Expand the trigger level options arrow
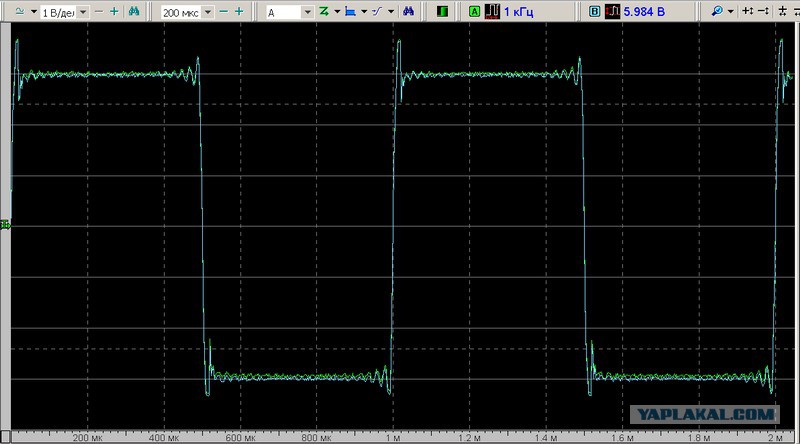Screen dimensions: 800x444 point(364,11)
